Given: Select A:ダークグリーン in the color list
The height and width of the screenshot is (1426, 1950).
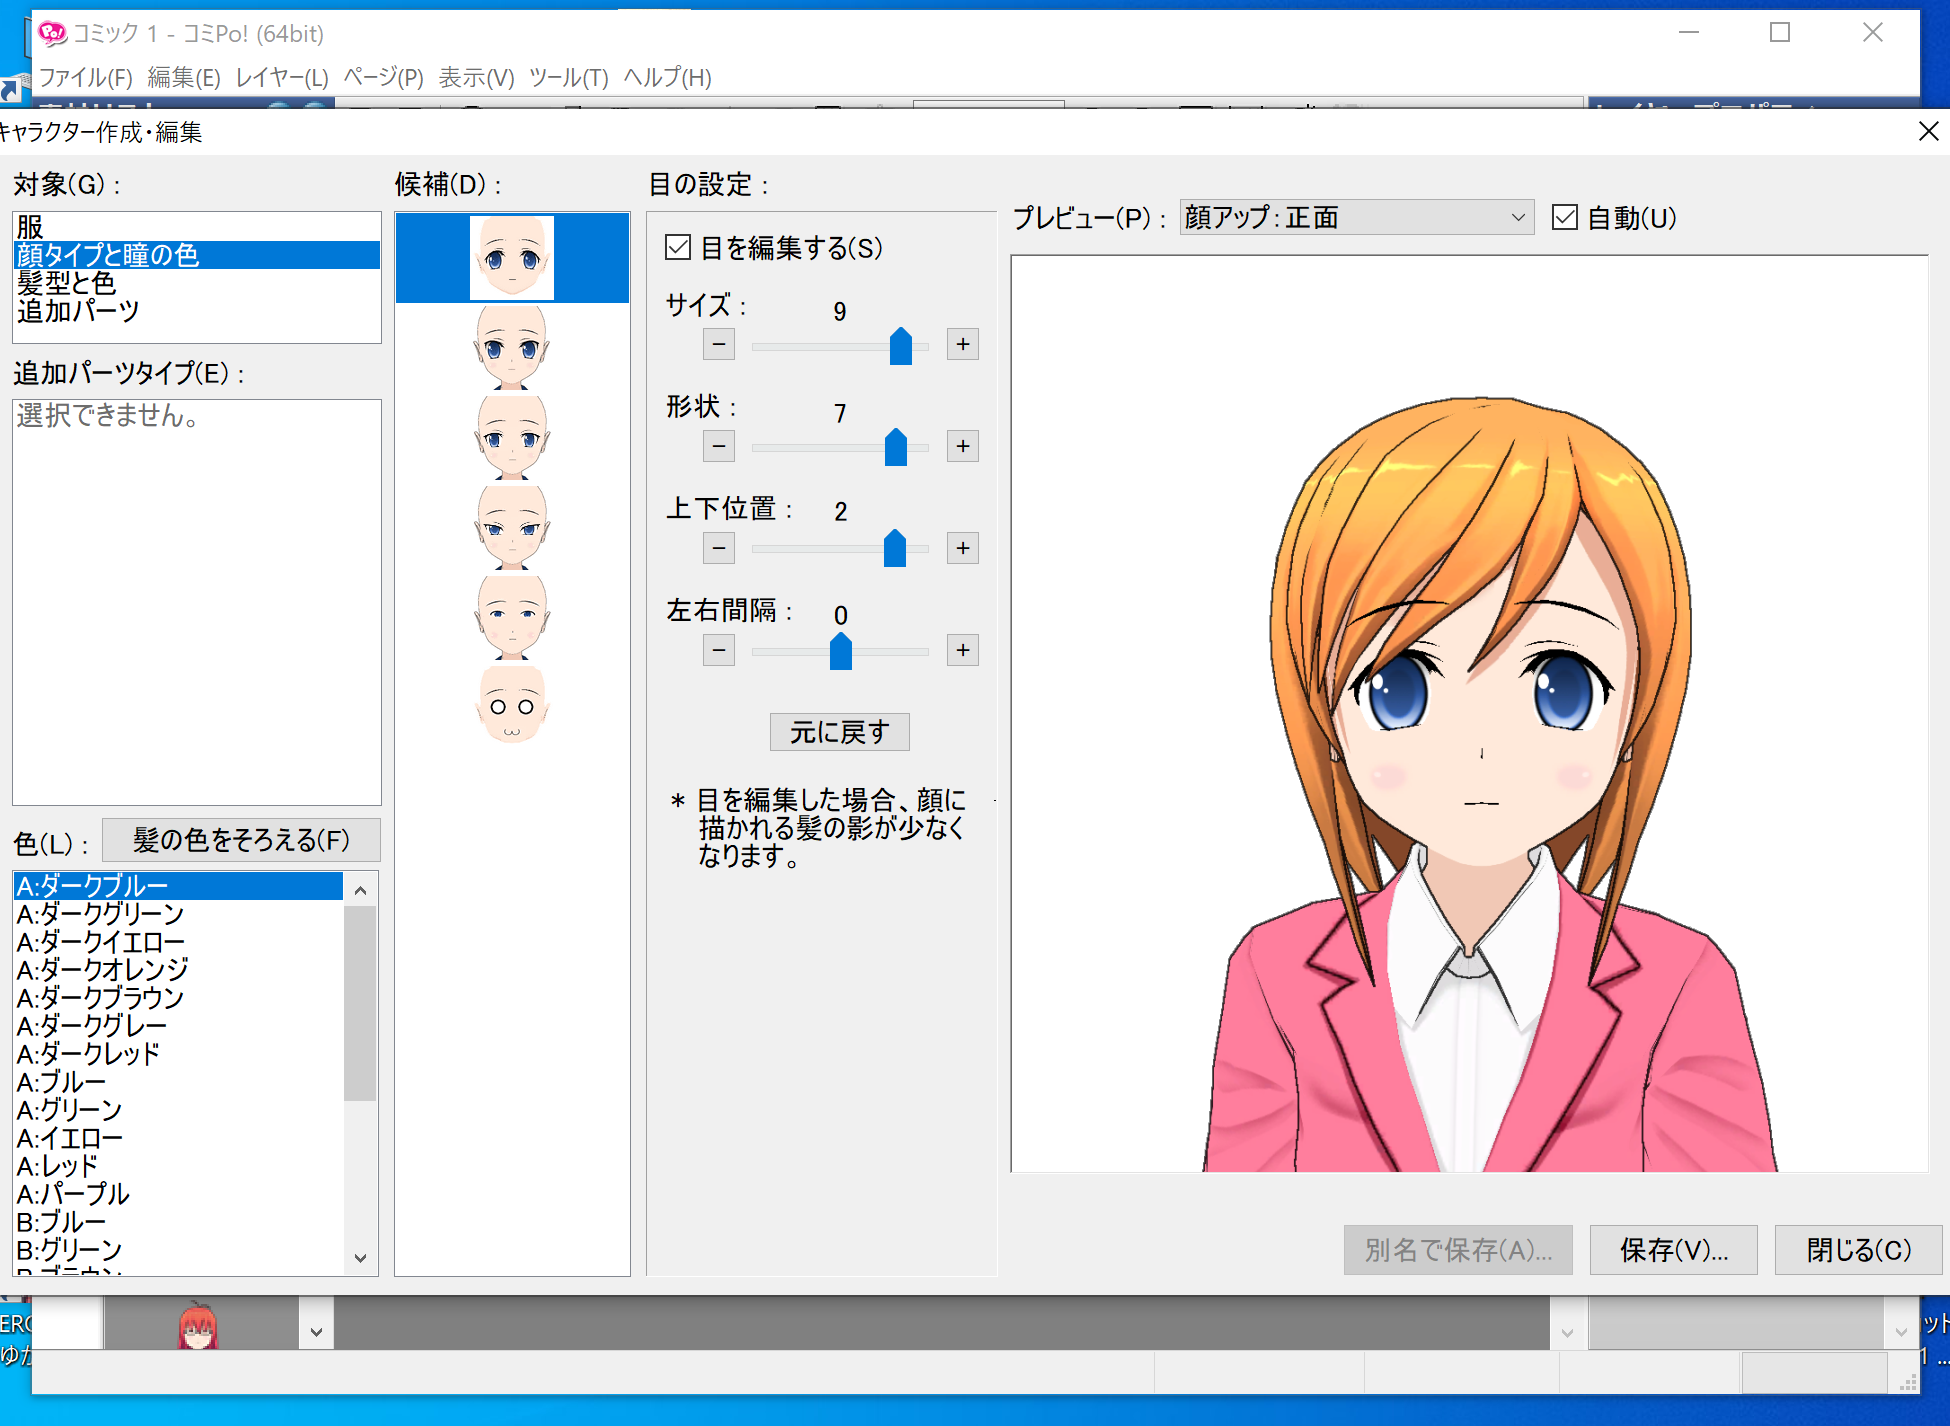Looking at the screenshot, I should pyautogui.click(x=100, y=914).
